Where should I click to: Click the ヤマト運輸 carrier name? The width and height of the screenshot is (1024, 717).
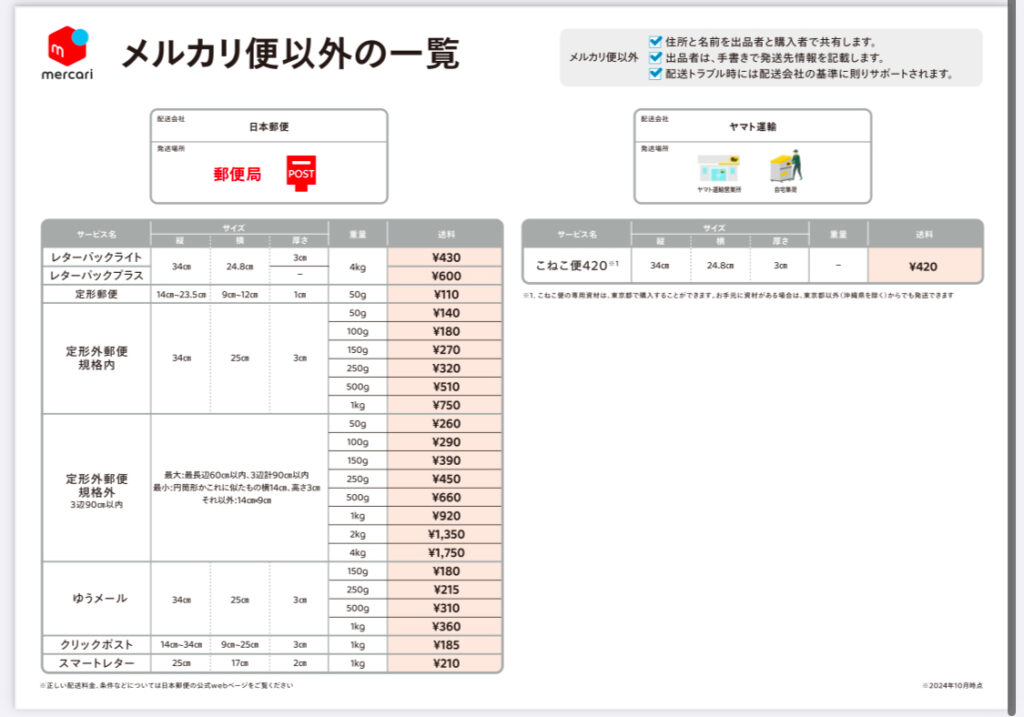752,127
